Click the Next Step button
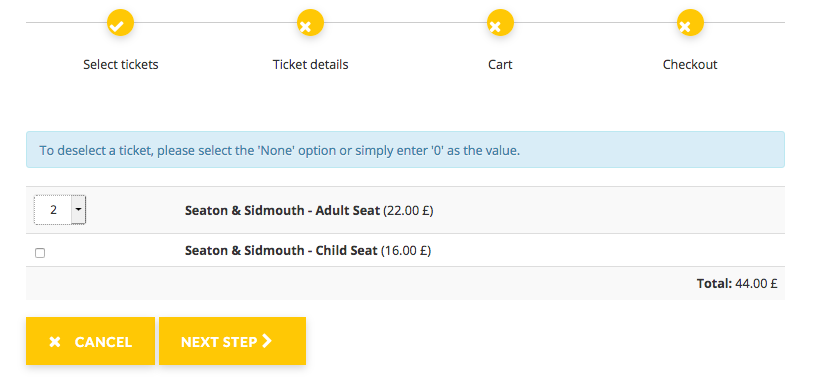 pyautogui.click(x=232, y=341)
